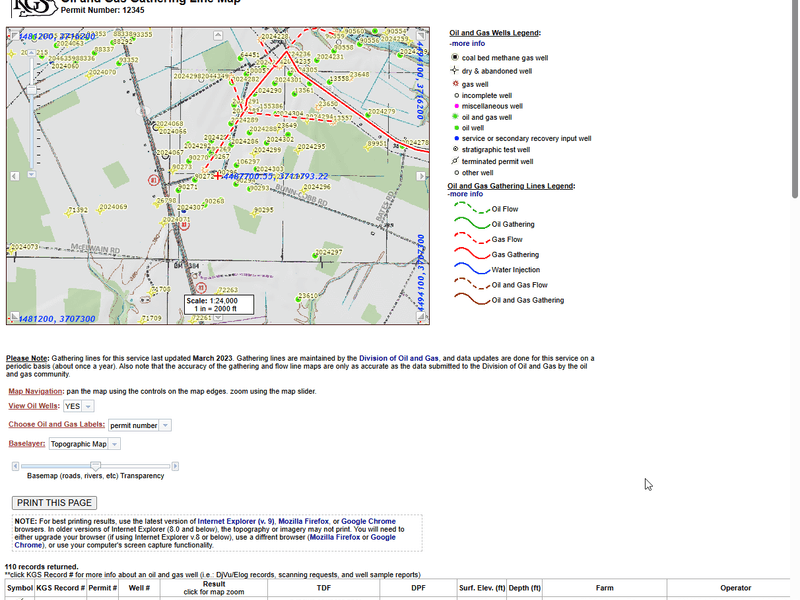
Task: Click the KGS Record # column header
Action: tap(60, 588)
